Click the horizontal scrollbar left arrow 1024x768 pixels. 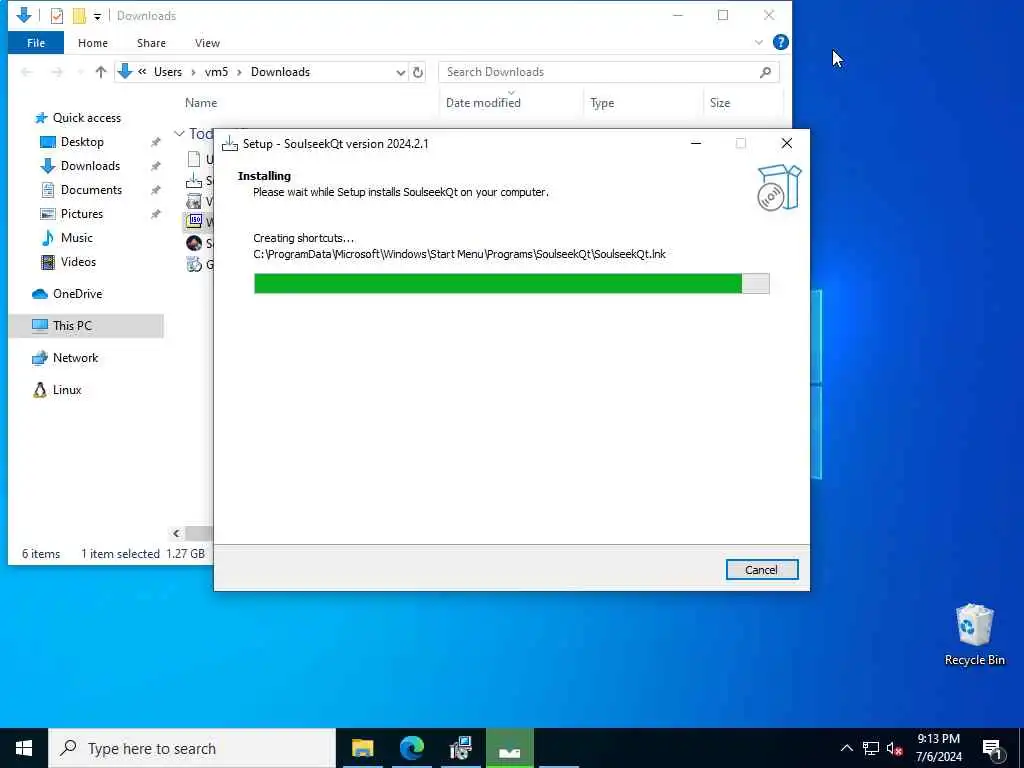[x=176, y=534]
